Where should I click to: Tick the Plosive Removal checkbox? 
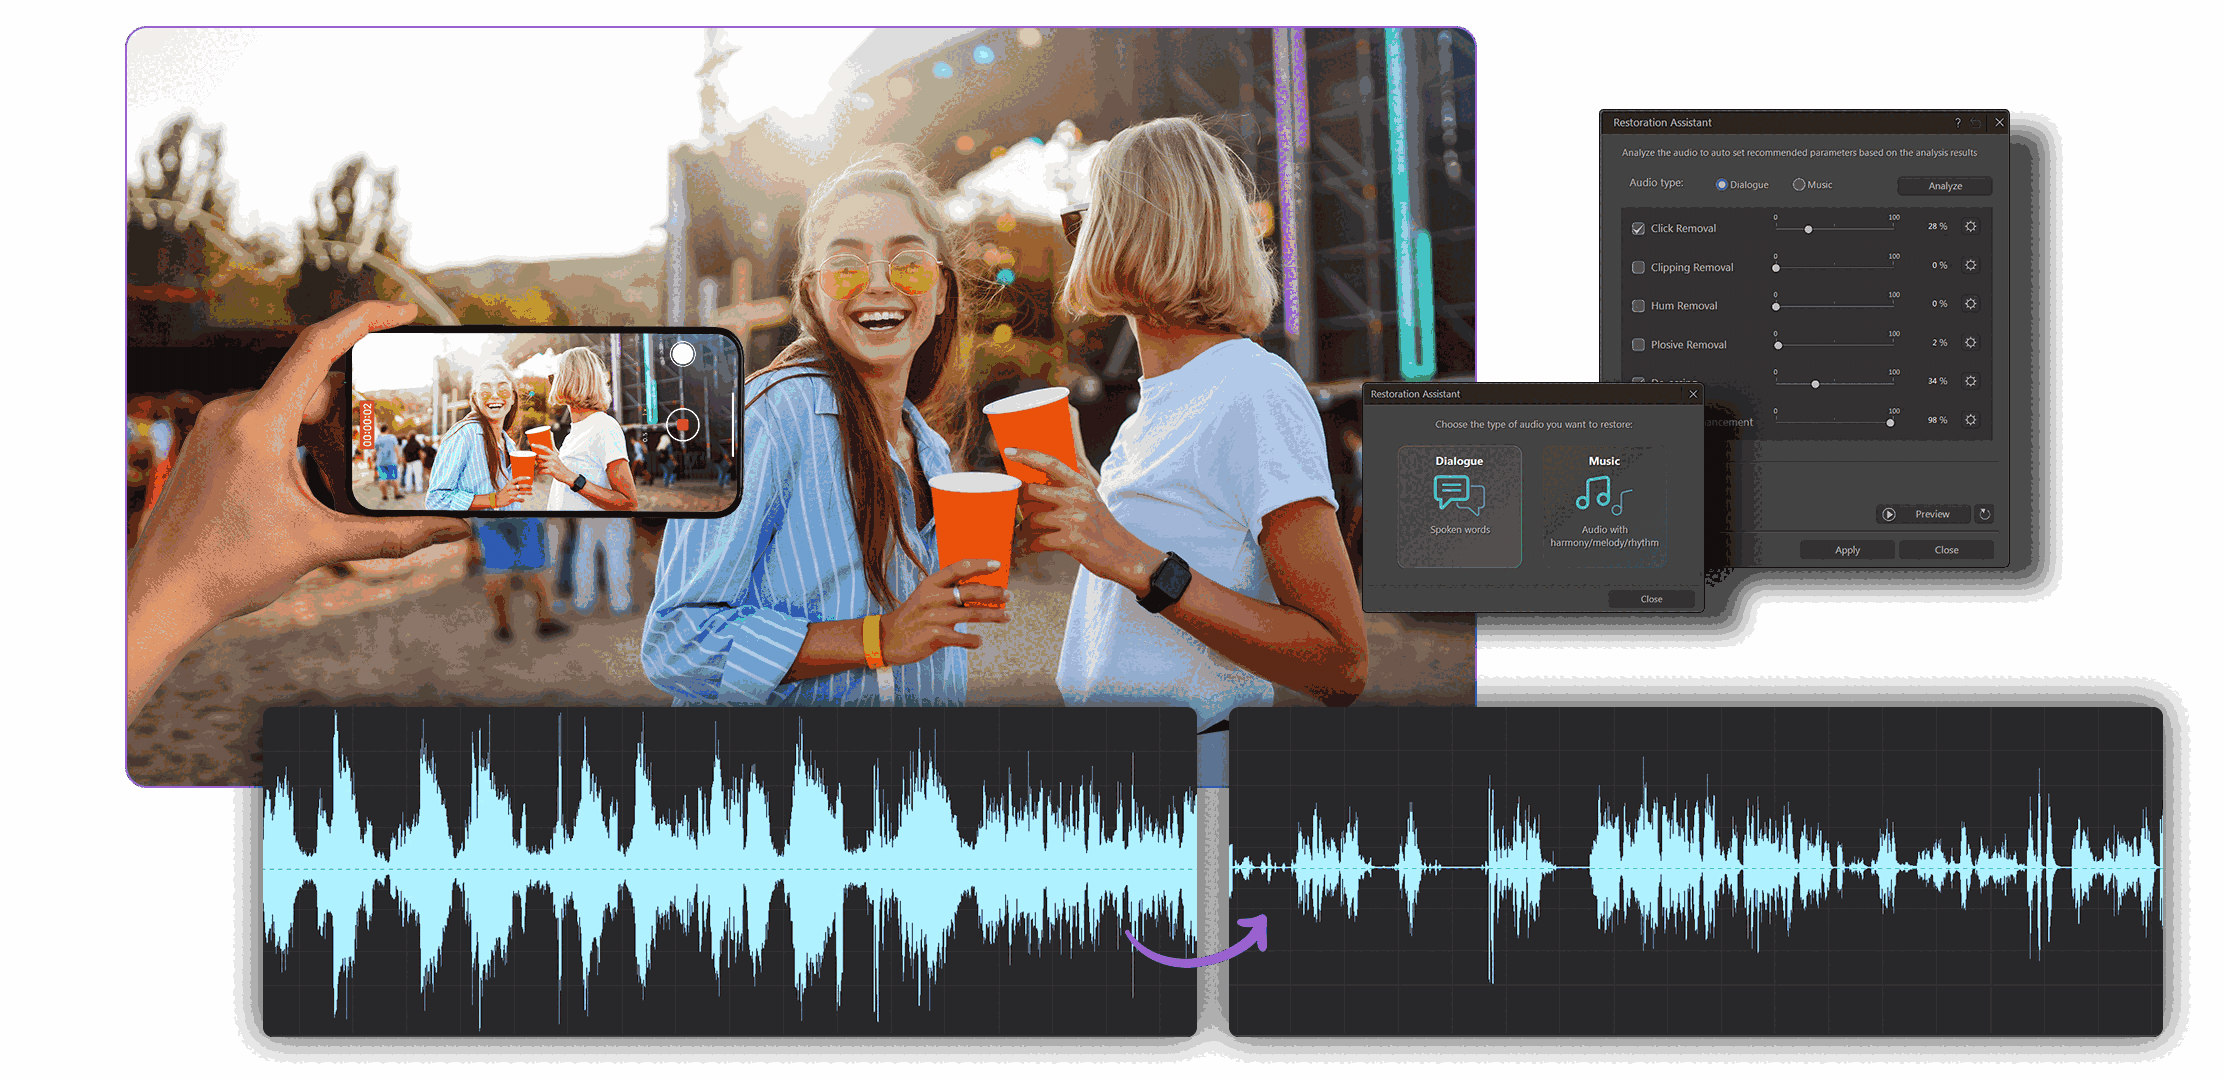[1638, 345]
